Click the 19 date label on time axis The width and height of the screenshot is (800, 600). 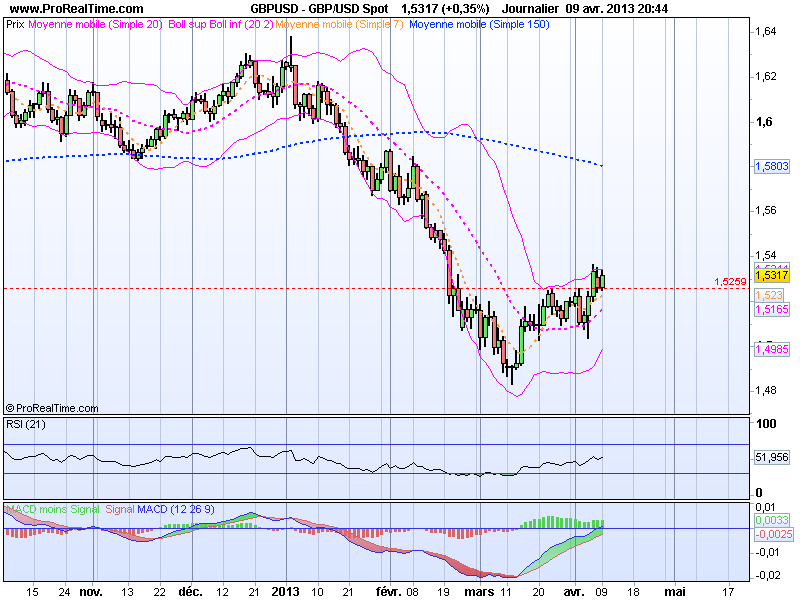tap(444, 592)
